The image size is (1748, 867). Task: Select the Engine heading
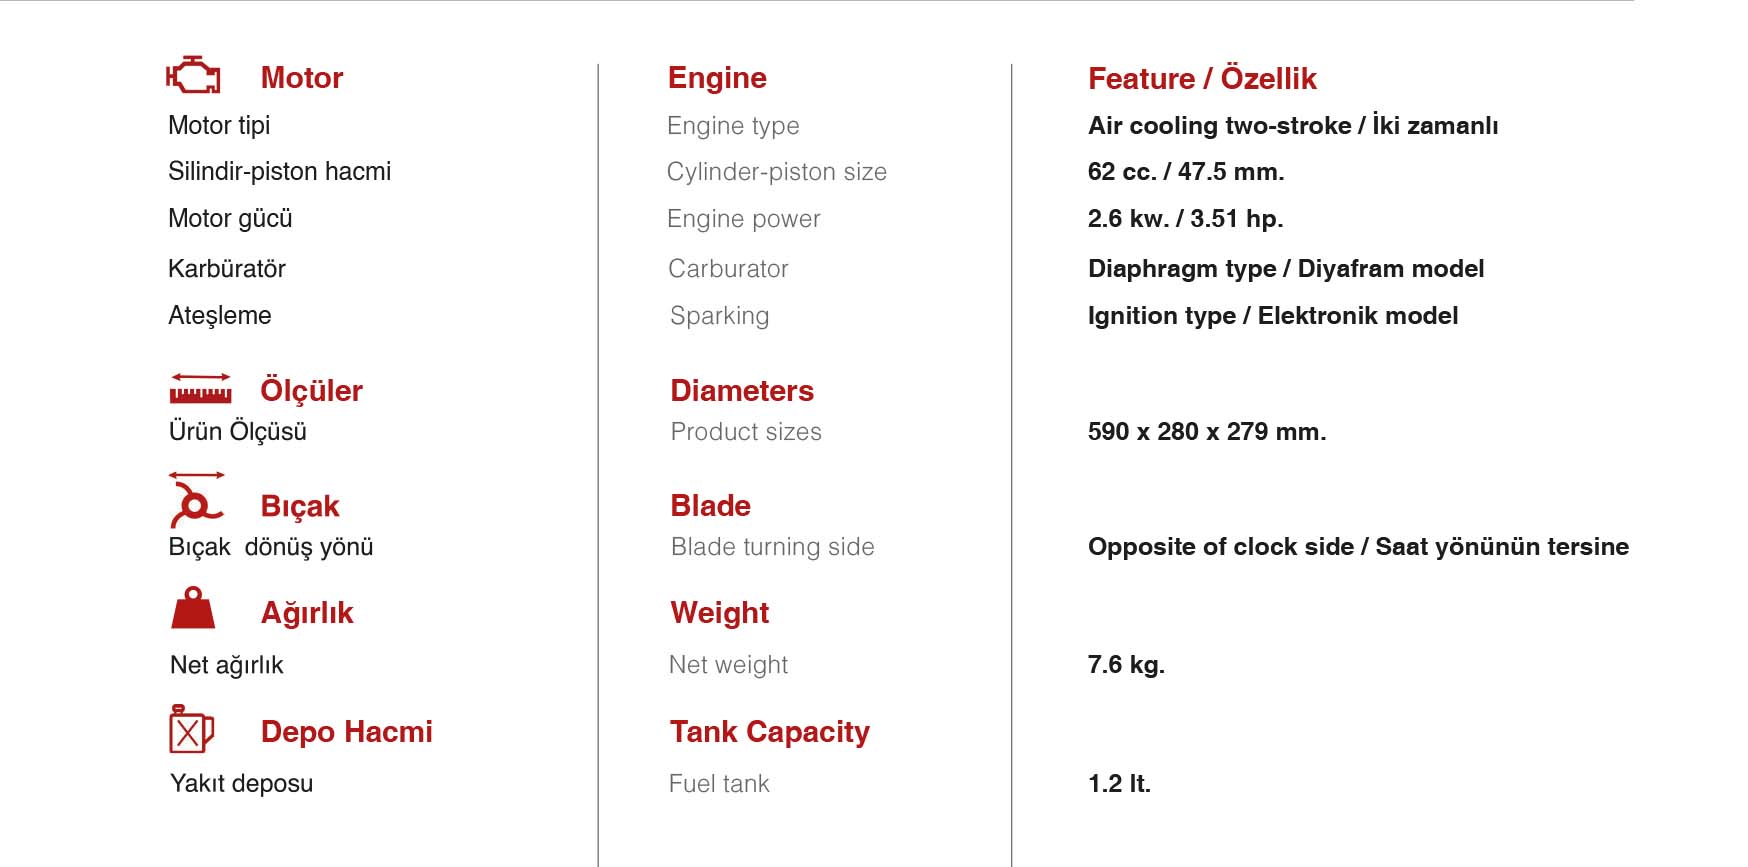(717, 78)
